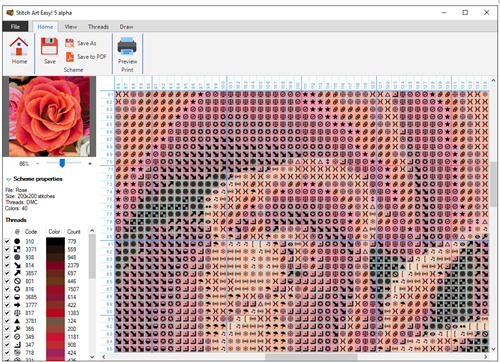The height and width of the screenshot is (362, 500).
Task: Click the Preview Print printer icon
Action: click(127, 46)
